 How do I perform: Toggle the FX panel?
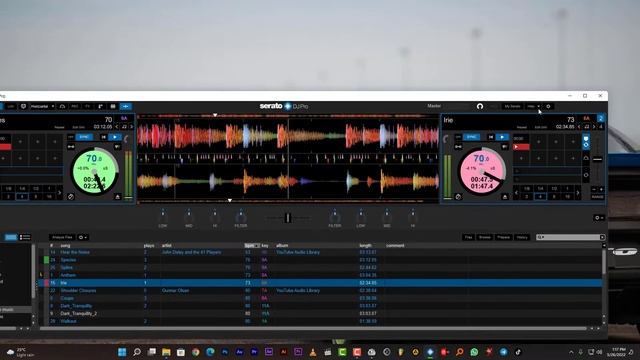[87, 107]
